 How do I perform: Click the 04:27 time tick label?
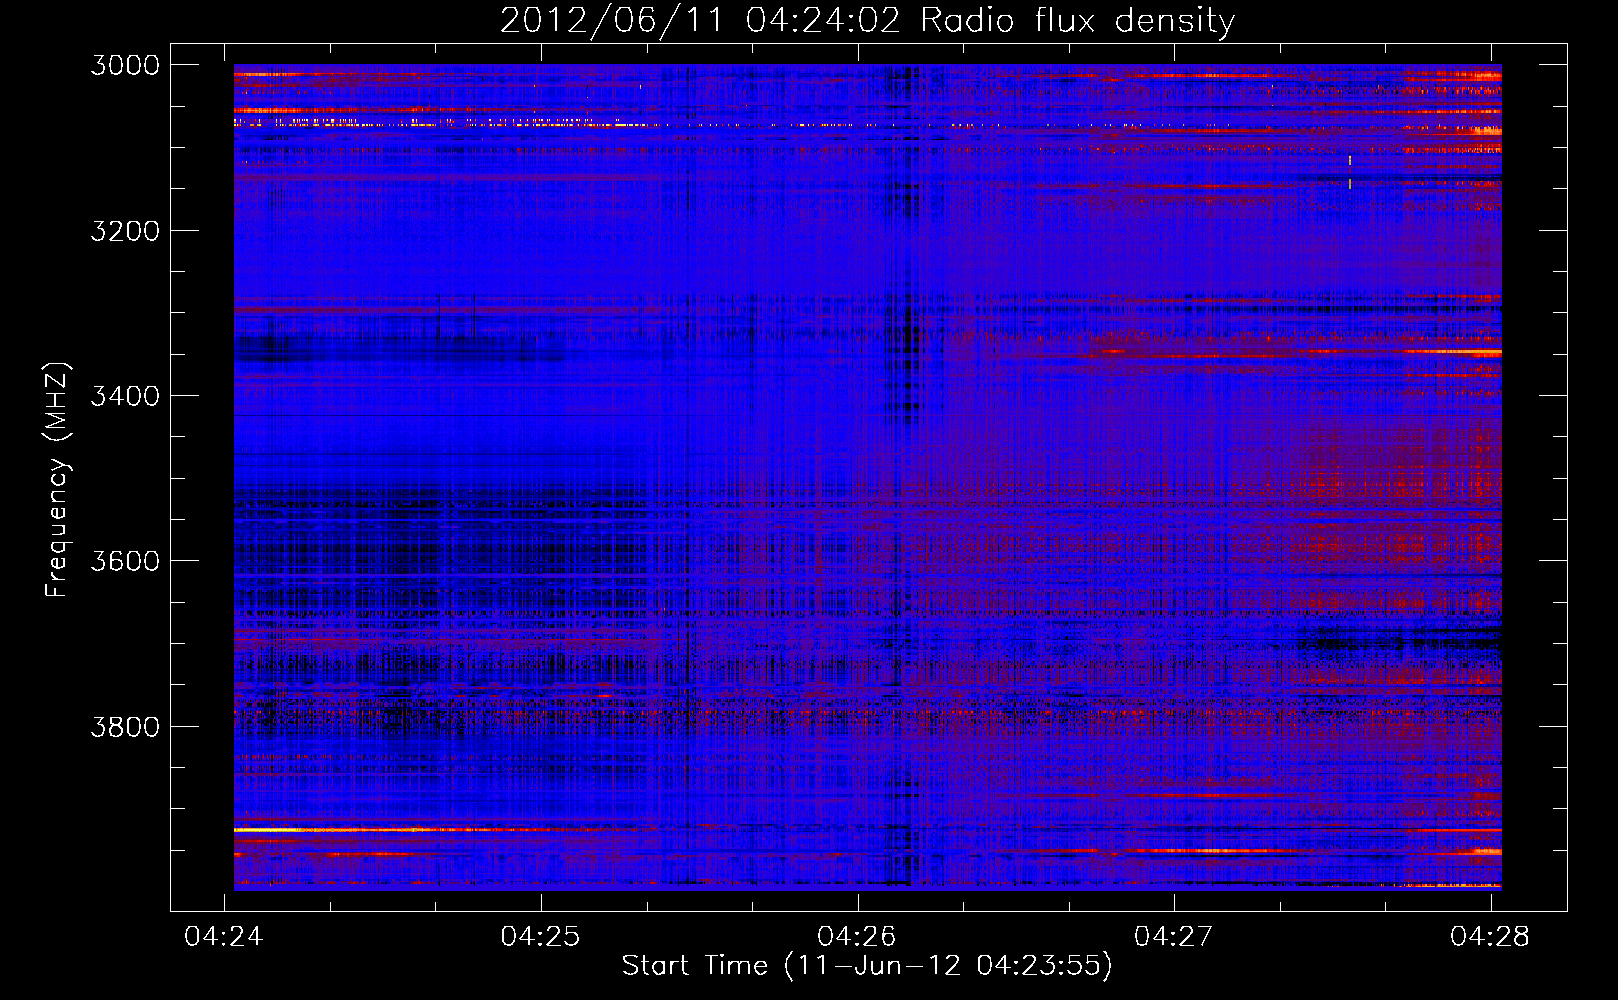pyautogui.click(x=1174, y=936)
